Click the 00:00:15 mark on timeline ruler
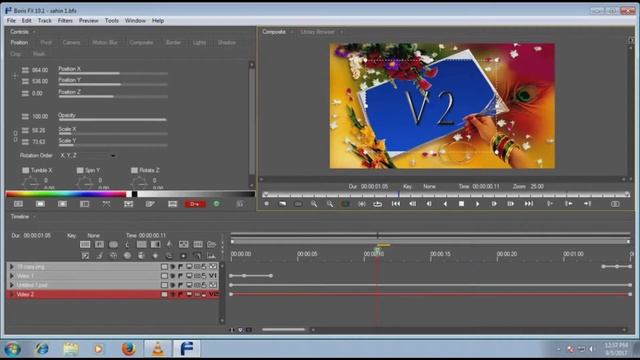Image resolution: width=640 pixels, height=360 pixels. click(x=440, y=254)
